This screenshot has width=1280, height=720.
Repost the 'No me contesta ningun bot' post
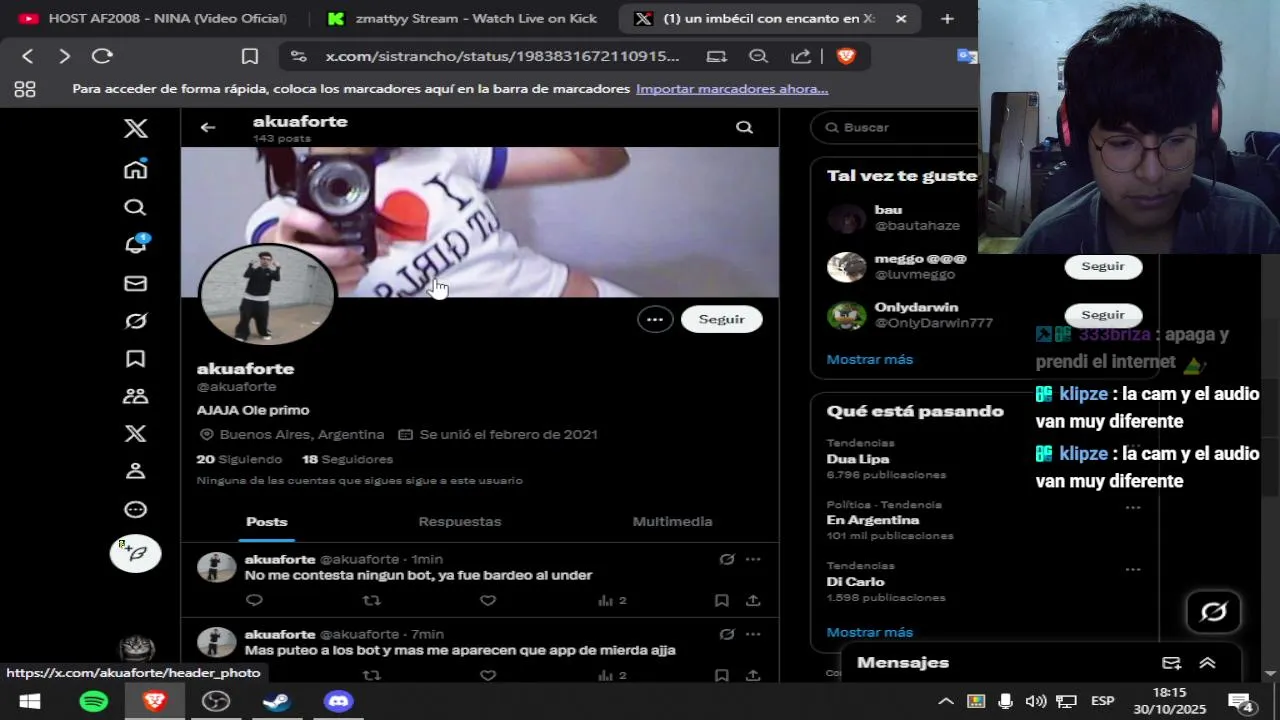coord(372,600)
